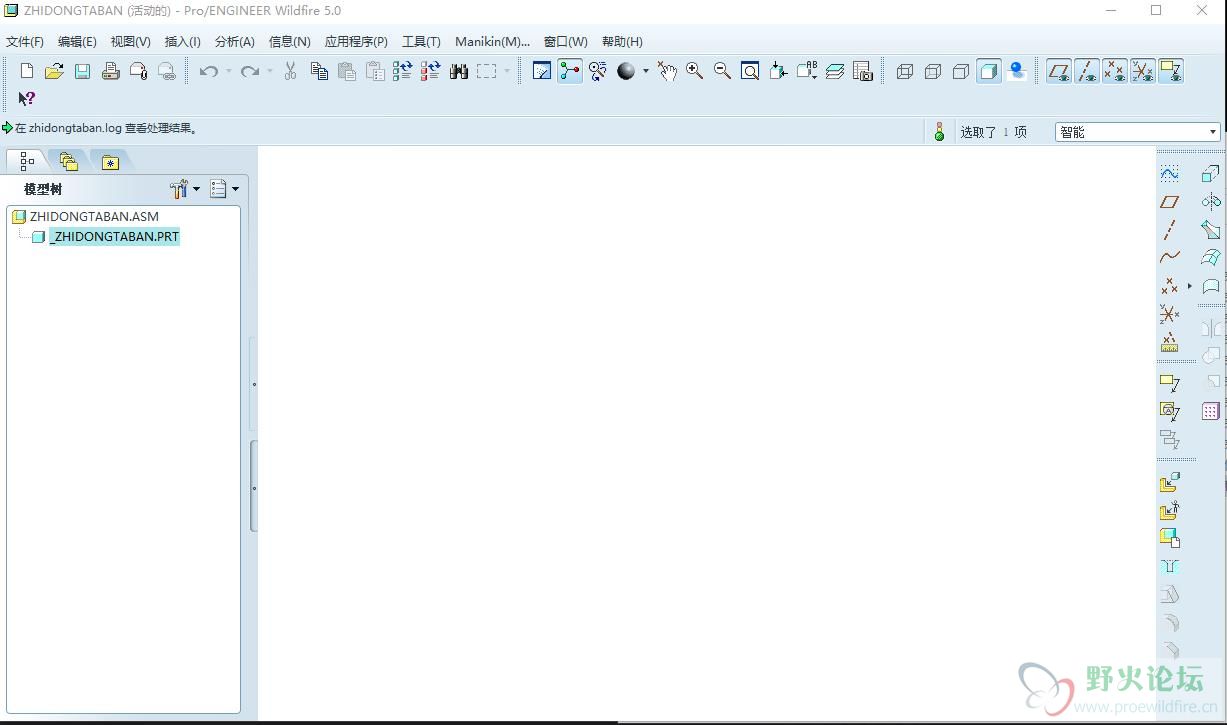Image resolution: width=1227 pixels, height=725 pixels.
Task: Click the green selection status indicator
Action: tap(939, 132)
